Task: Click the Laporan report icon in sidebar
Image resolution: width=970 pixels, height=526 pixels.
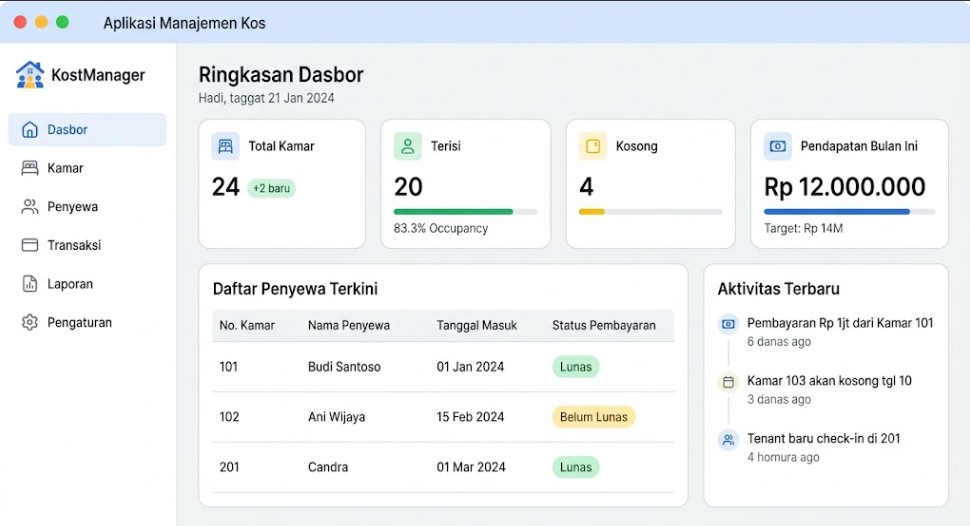Action: tap(30, 283)
